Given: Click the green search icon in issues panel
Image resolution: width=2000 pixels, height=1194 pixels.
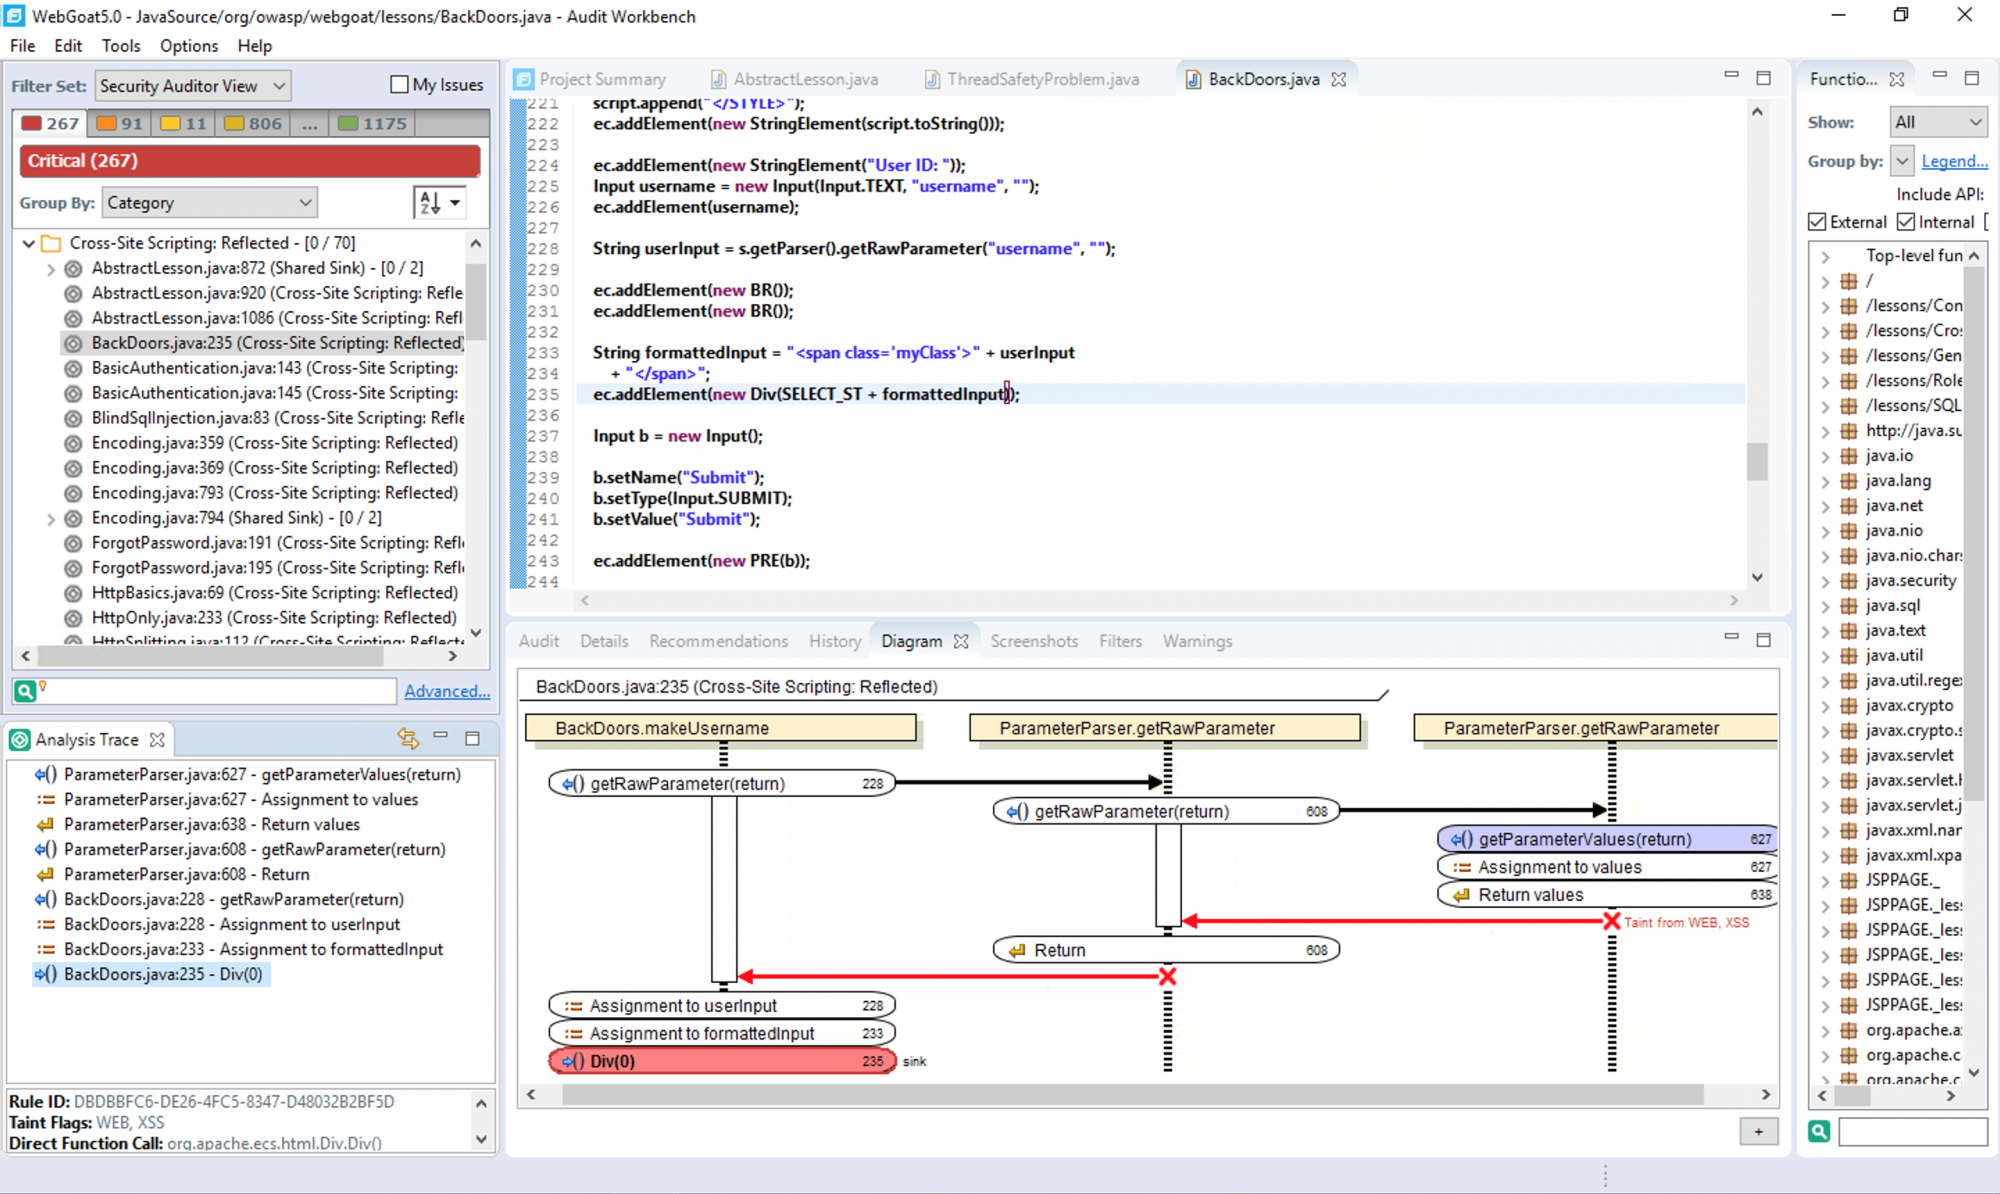Looking at the screenshot, I should [x=24, y=690].
